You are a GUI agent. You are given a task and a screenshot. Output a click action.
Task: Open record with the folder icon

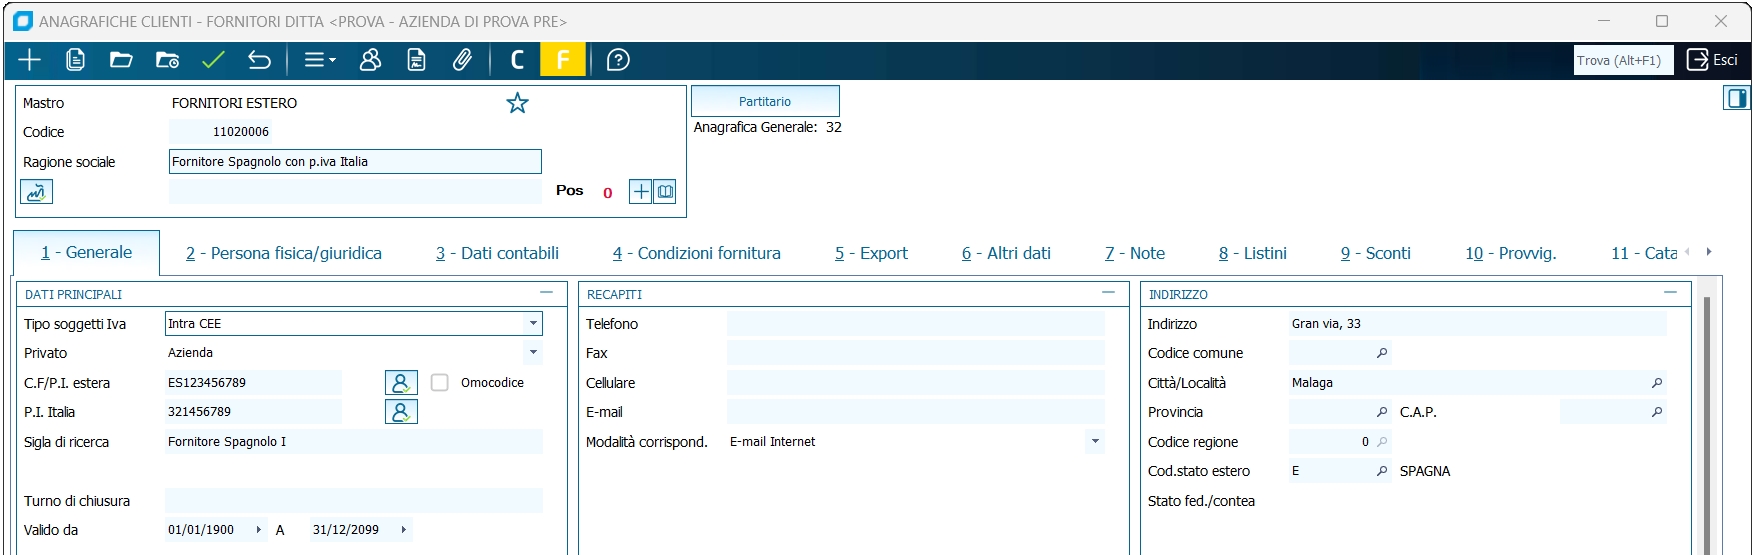pos(121,60)
